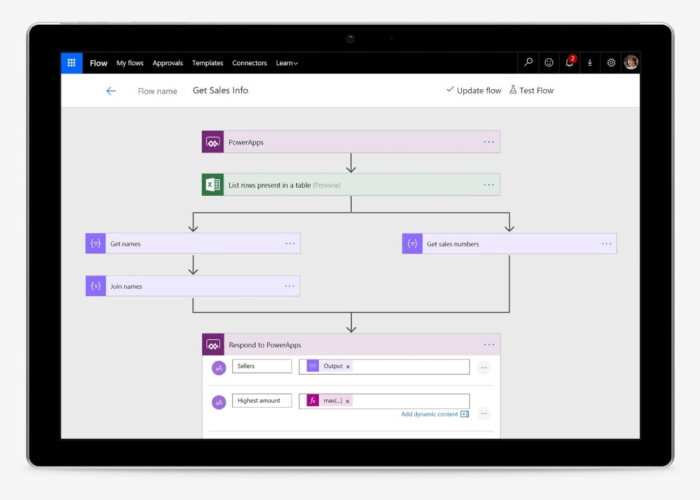The width and height of the screenshot is (700, 500).
Task: Click the Update flow button
Action: click(474, 90)
